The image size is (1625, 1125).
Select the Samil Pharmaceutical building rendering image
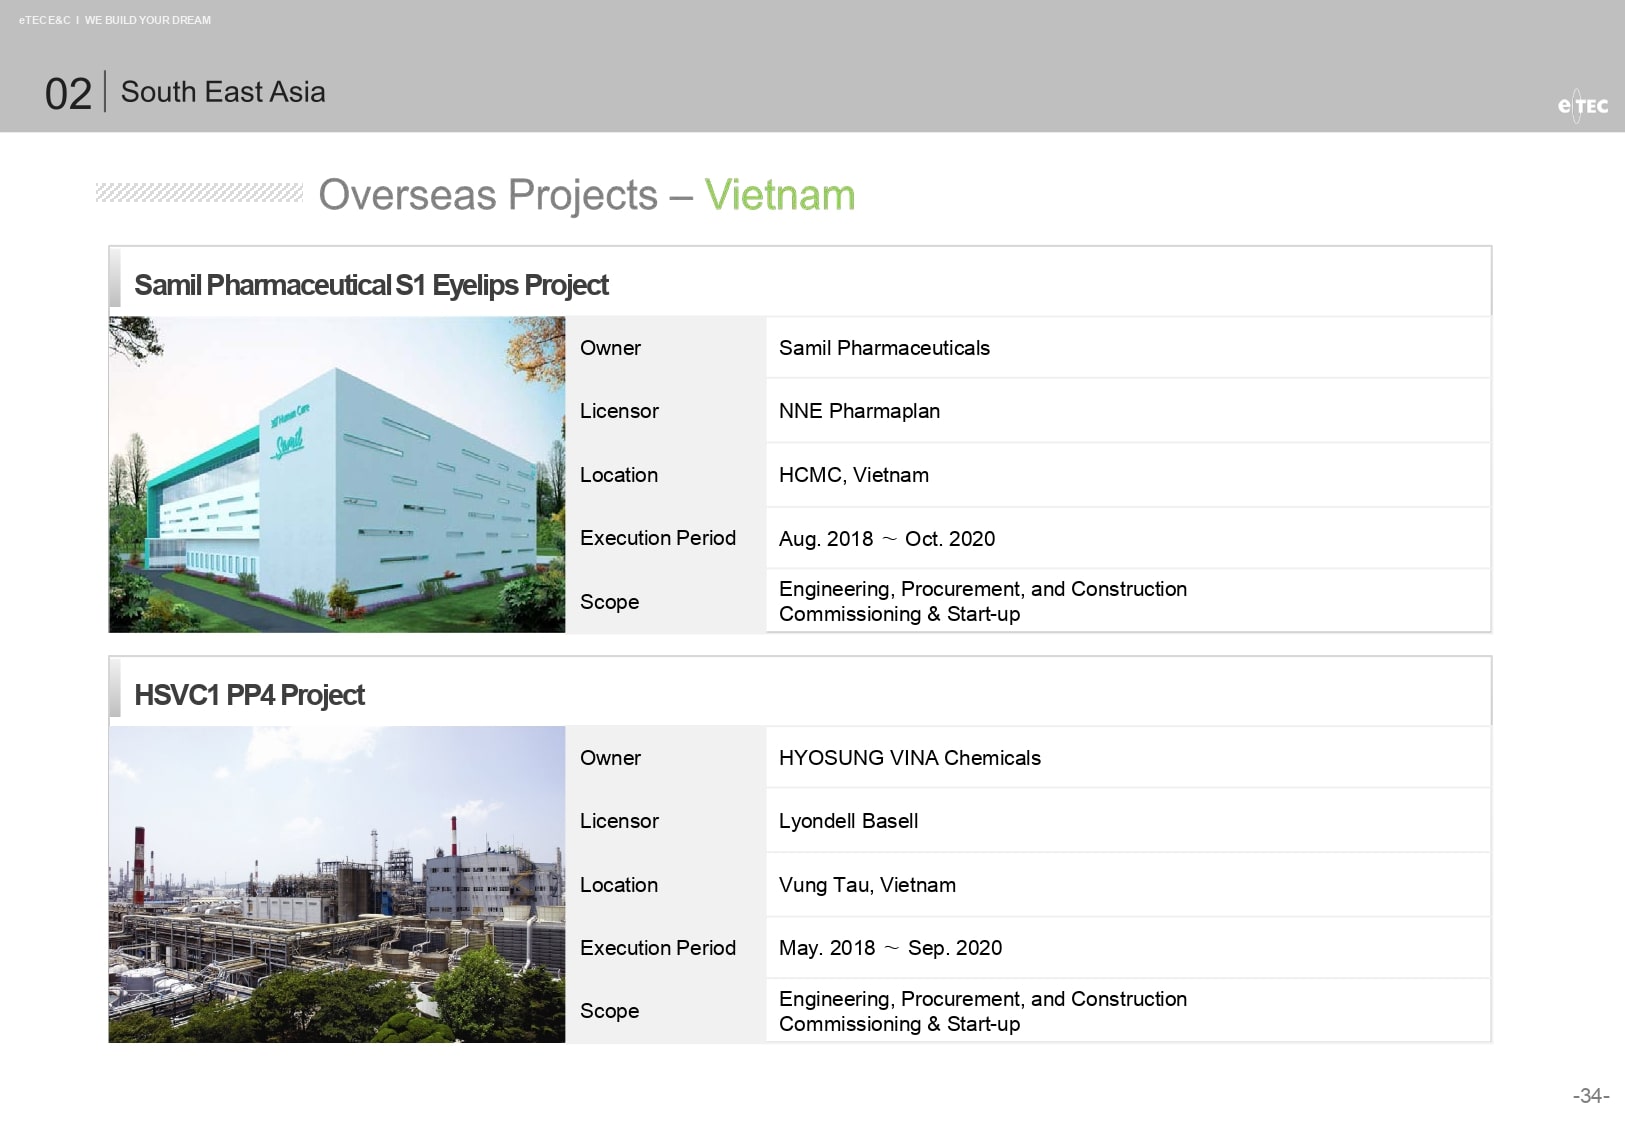pos(337,474)
